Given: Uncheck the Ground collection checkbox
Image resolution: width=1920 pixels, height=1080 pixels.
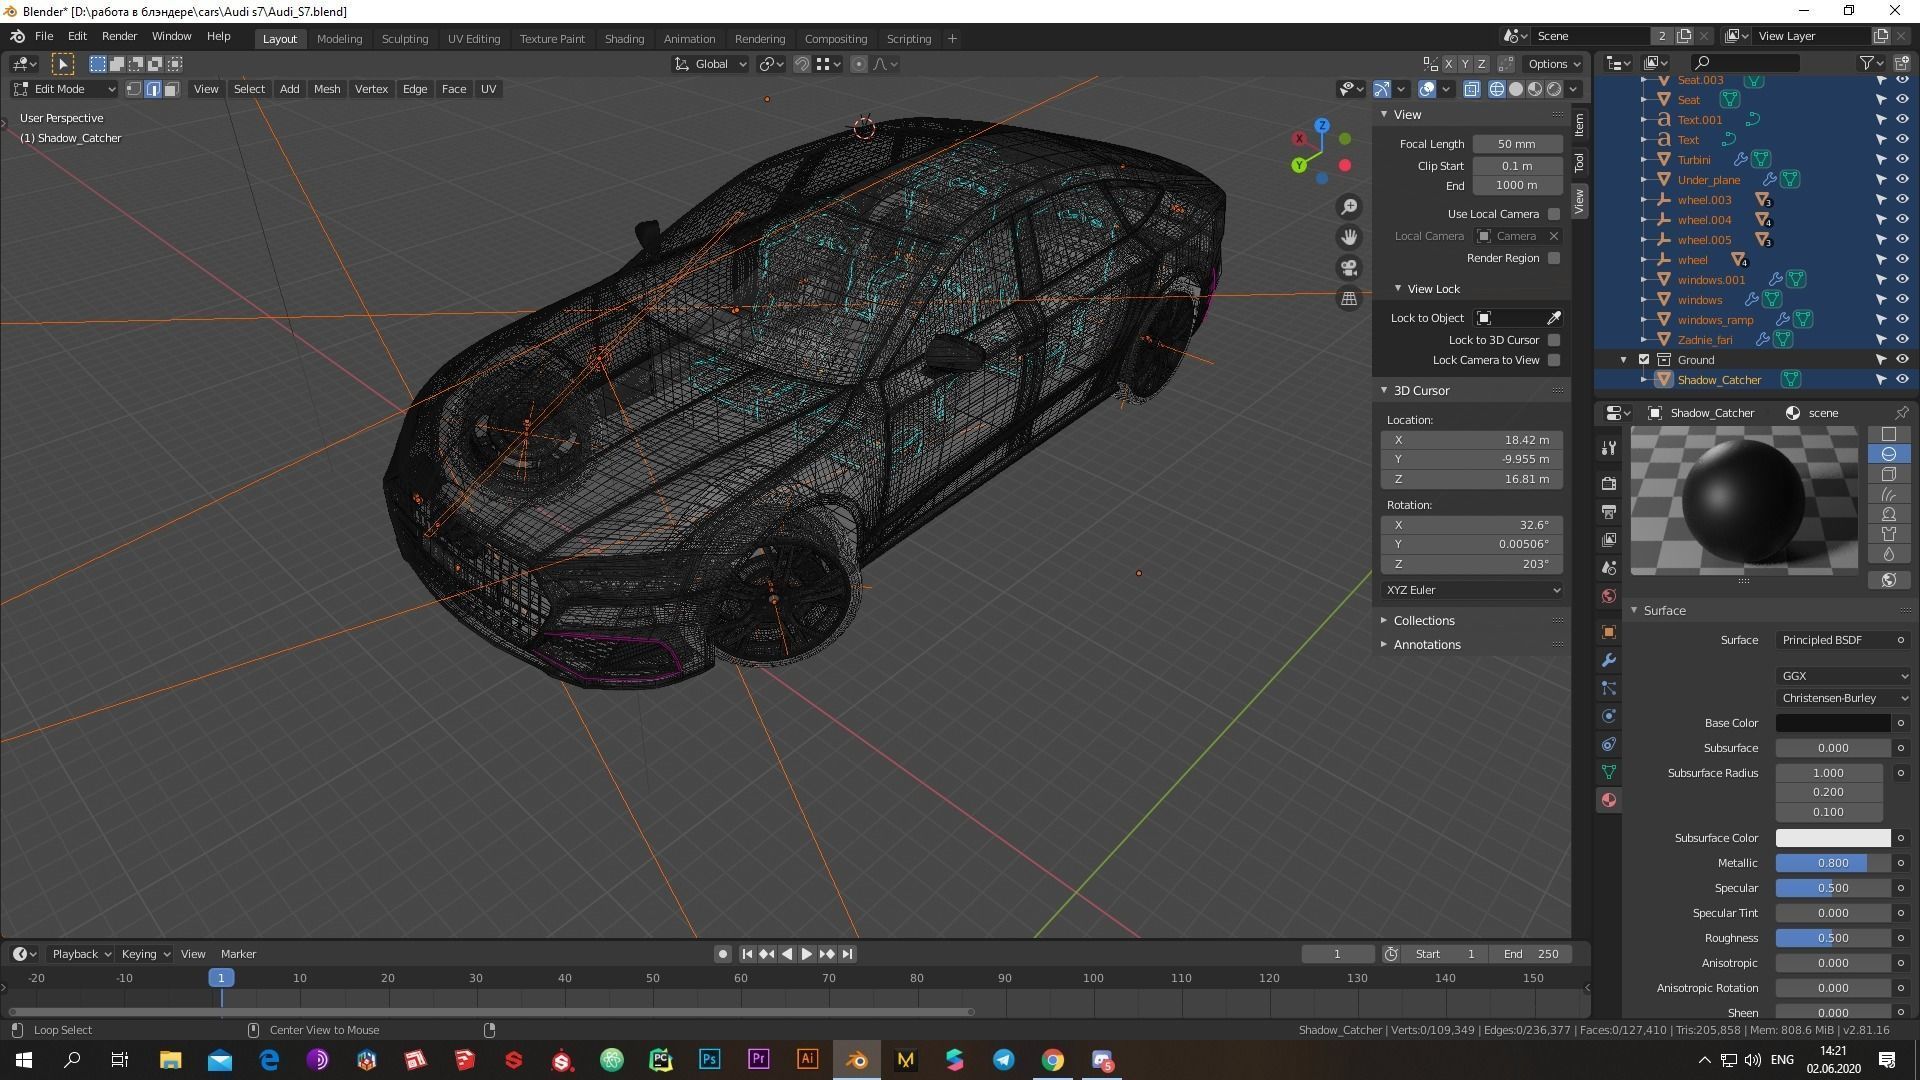Looking at the screenshot, I should (x=1644, y=360).
